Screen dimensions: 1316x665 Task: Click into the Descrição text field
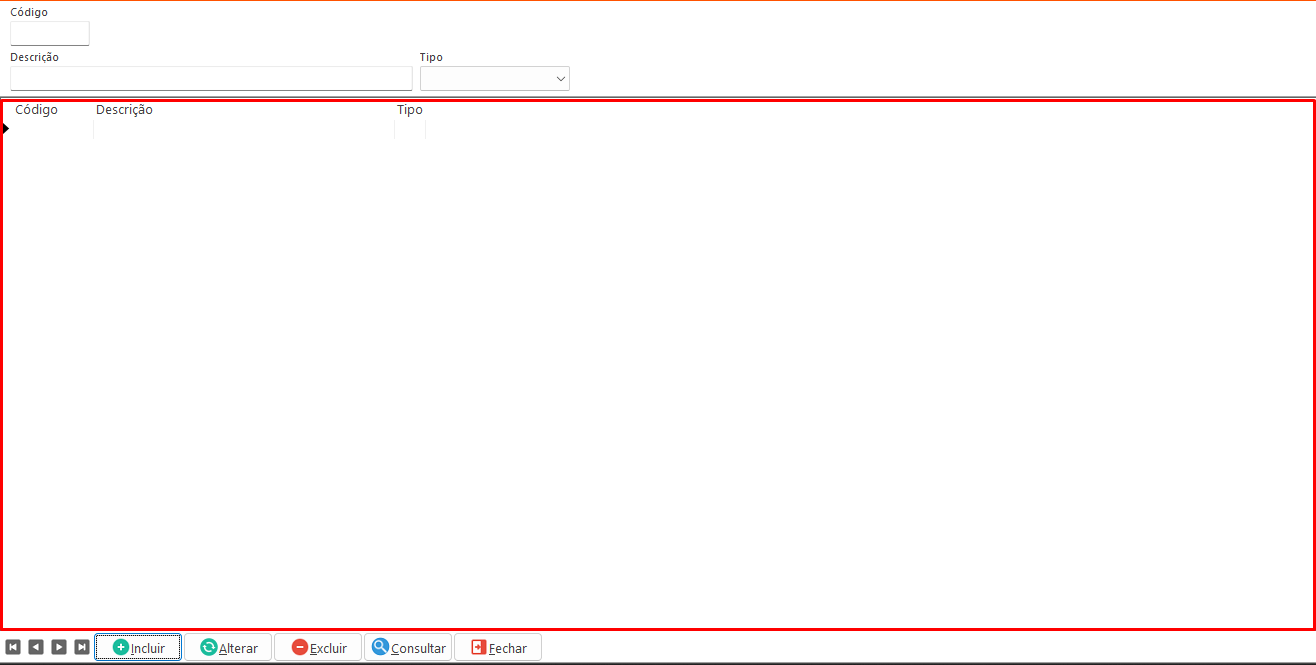coord(211,79)
